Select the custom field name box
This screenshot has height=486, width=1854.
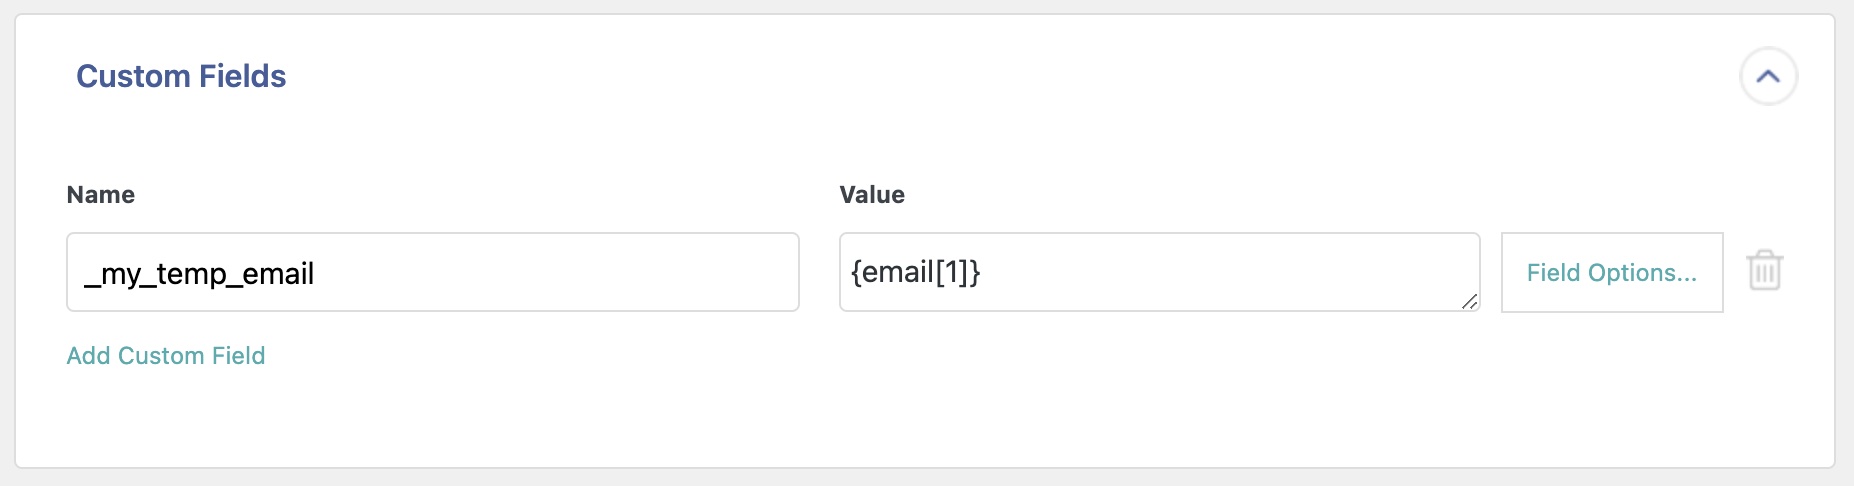(432, 272)
